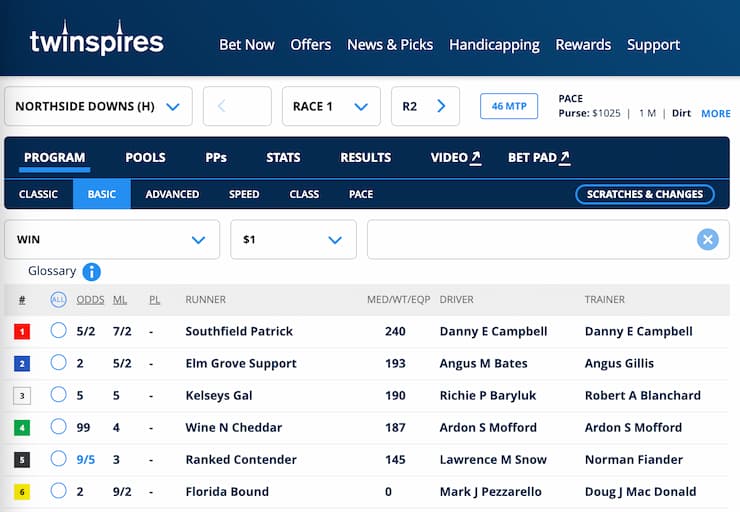
Task: Open WIN bet type dropdown
Action: tap(112, 239)
